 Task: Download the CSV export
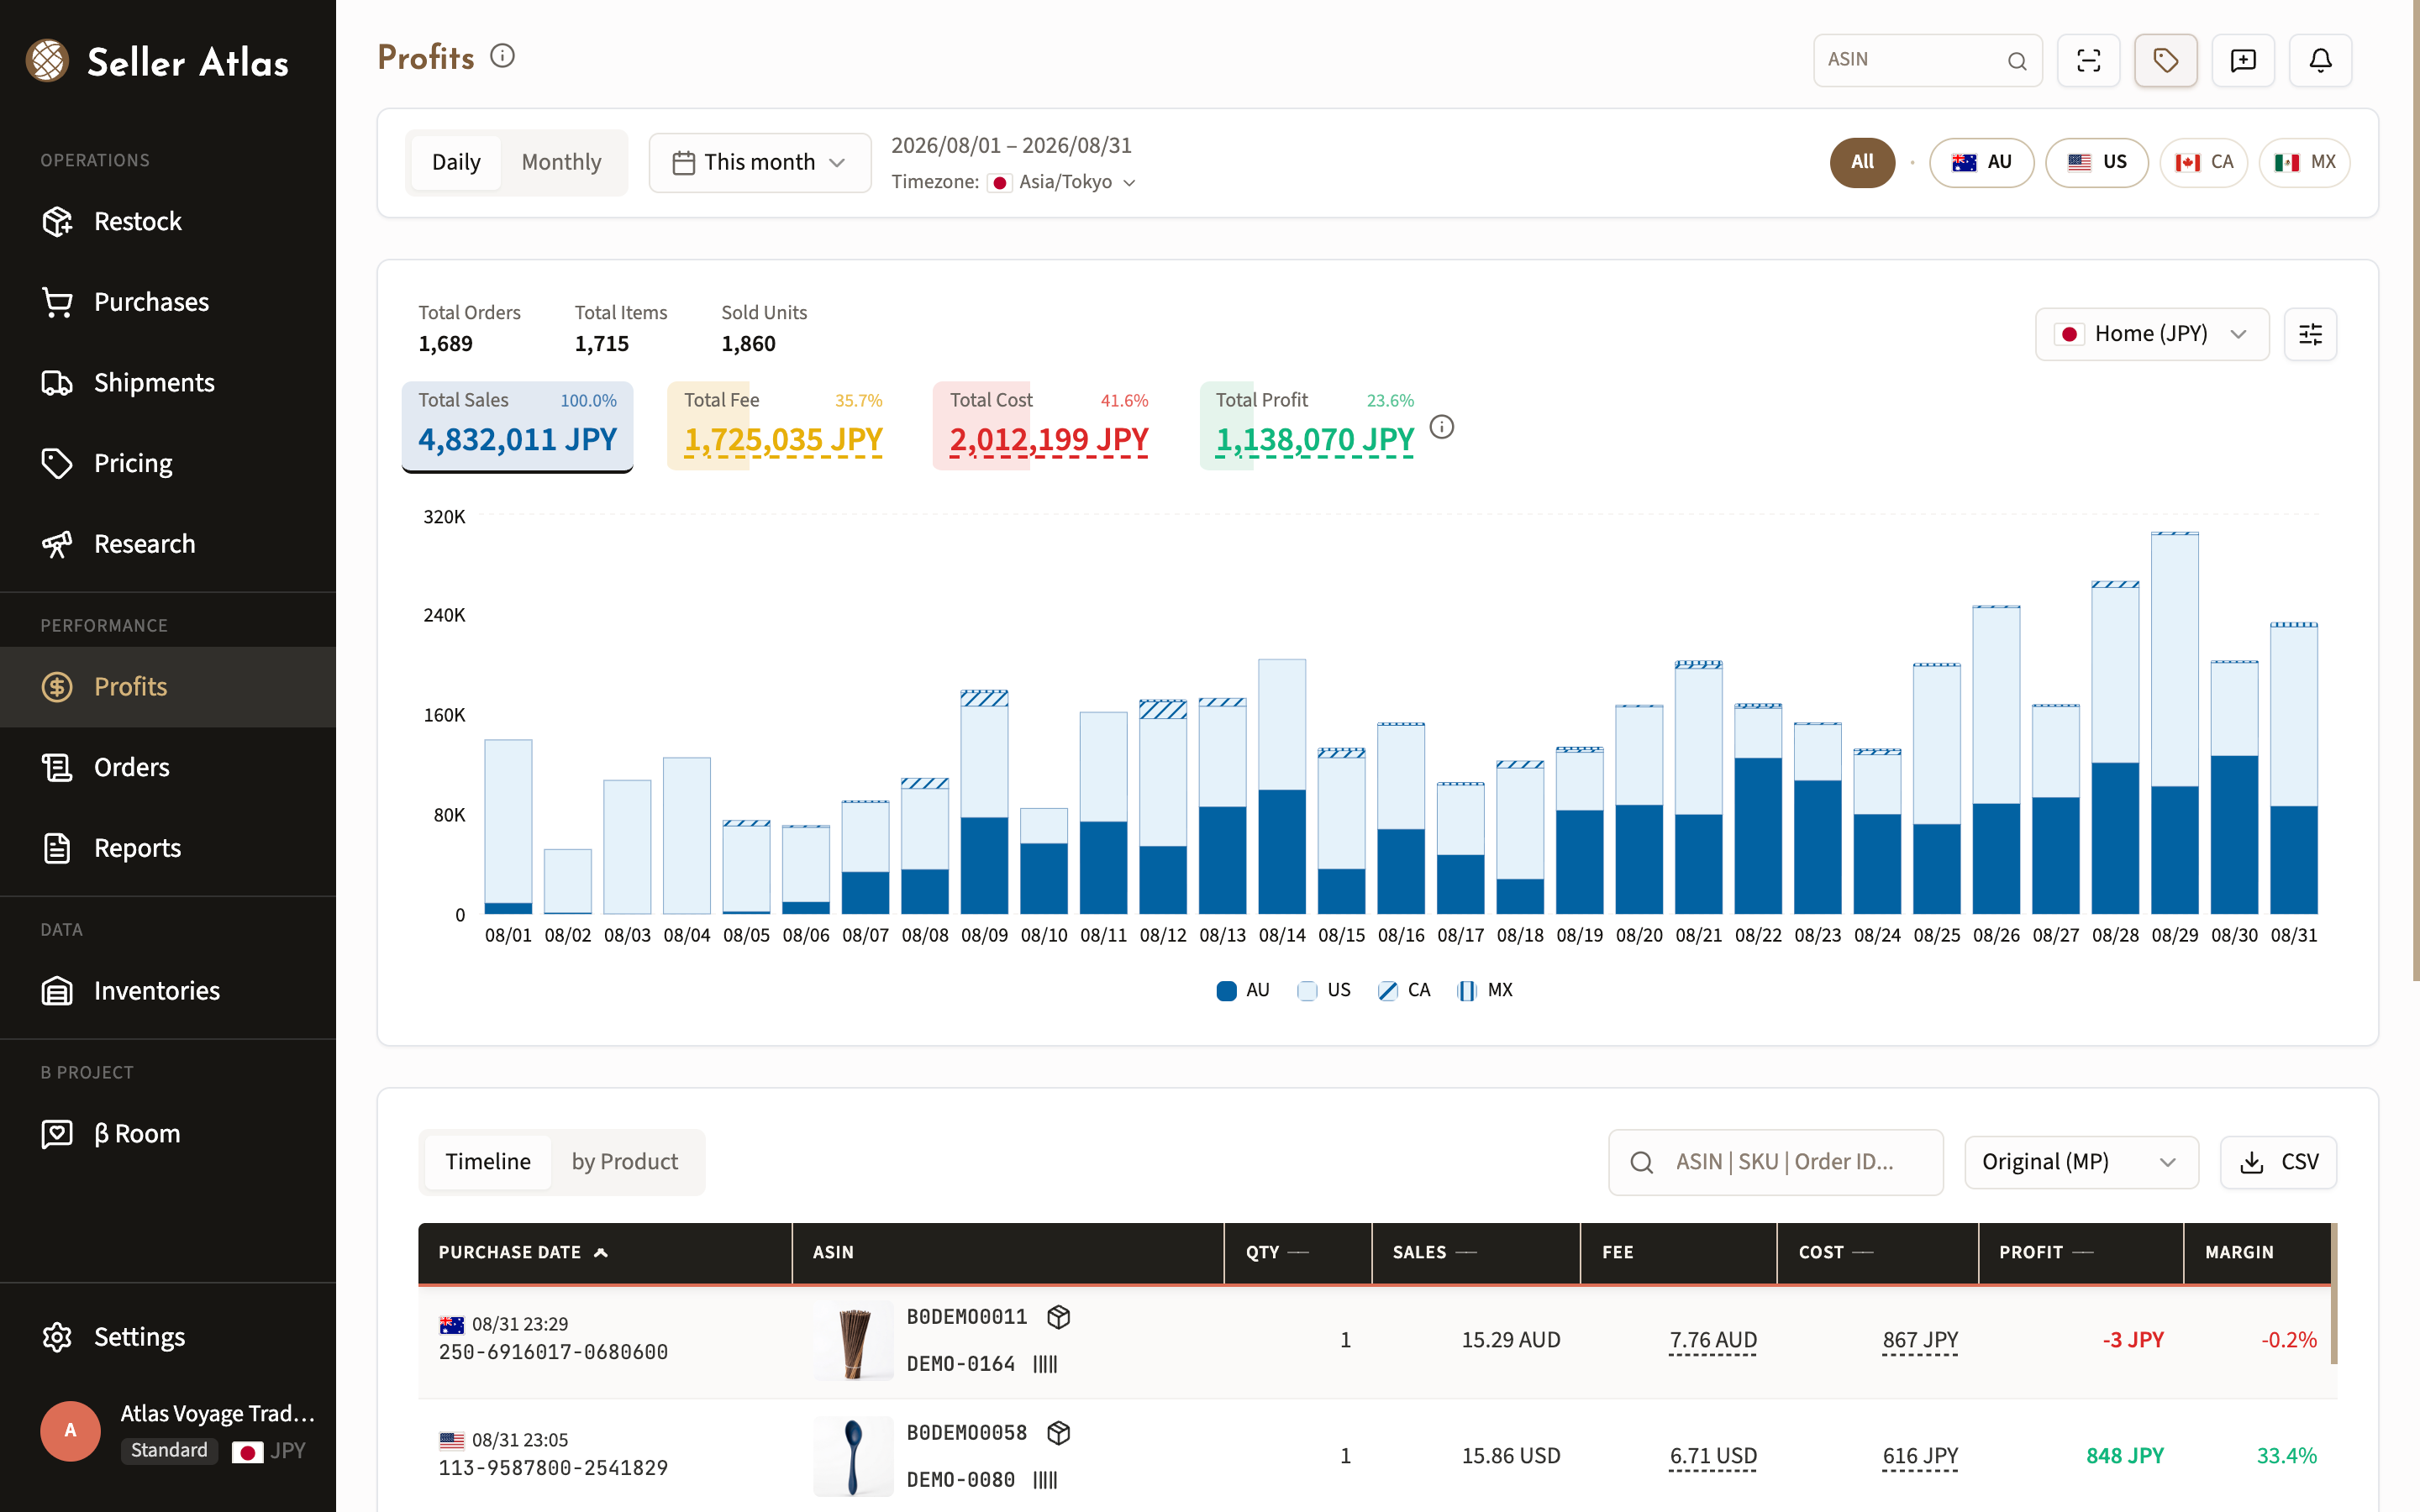point(2278,1162)
